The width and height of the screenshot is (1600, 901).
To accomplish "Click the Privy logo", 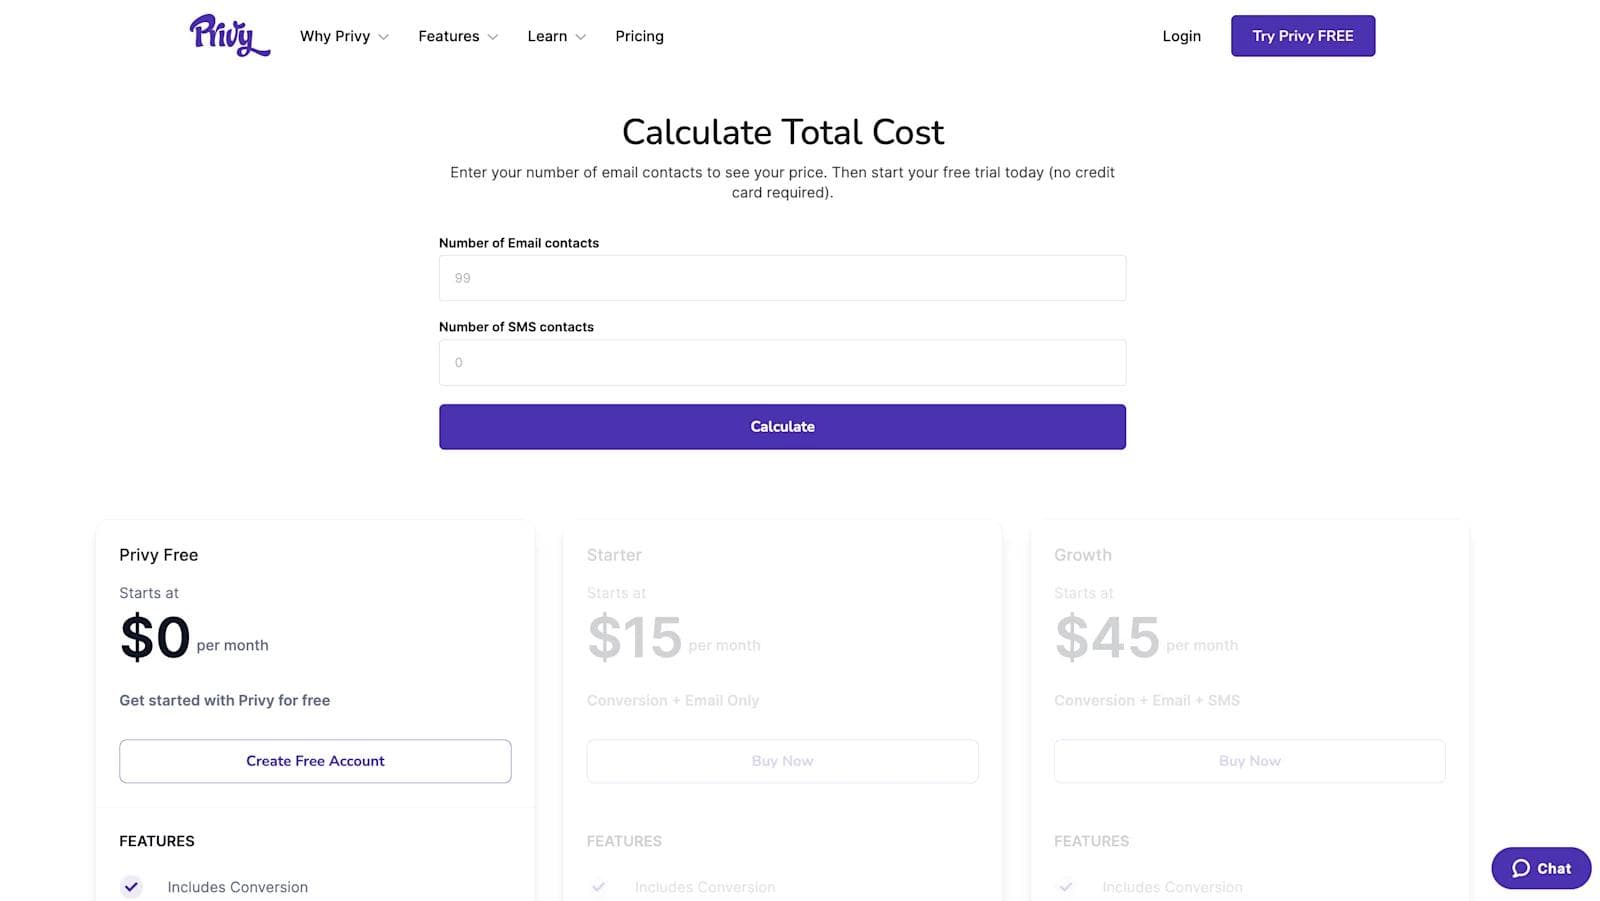I will point(229,36).
